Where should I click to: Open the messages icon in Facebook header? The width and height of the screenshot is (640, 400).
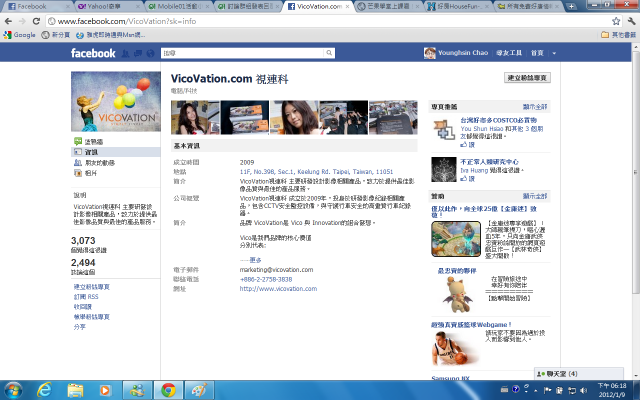click(x=138, y=53)
